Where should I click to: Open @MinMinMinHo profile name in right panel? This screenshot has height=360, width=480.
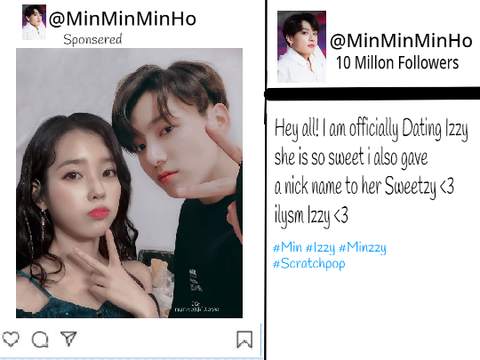pos(401,41)
